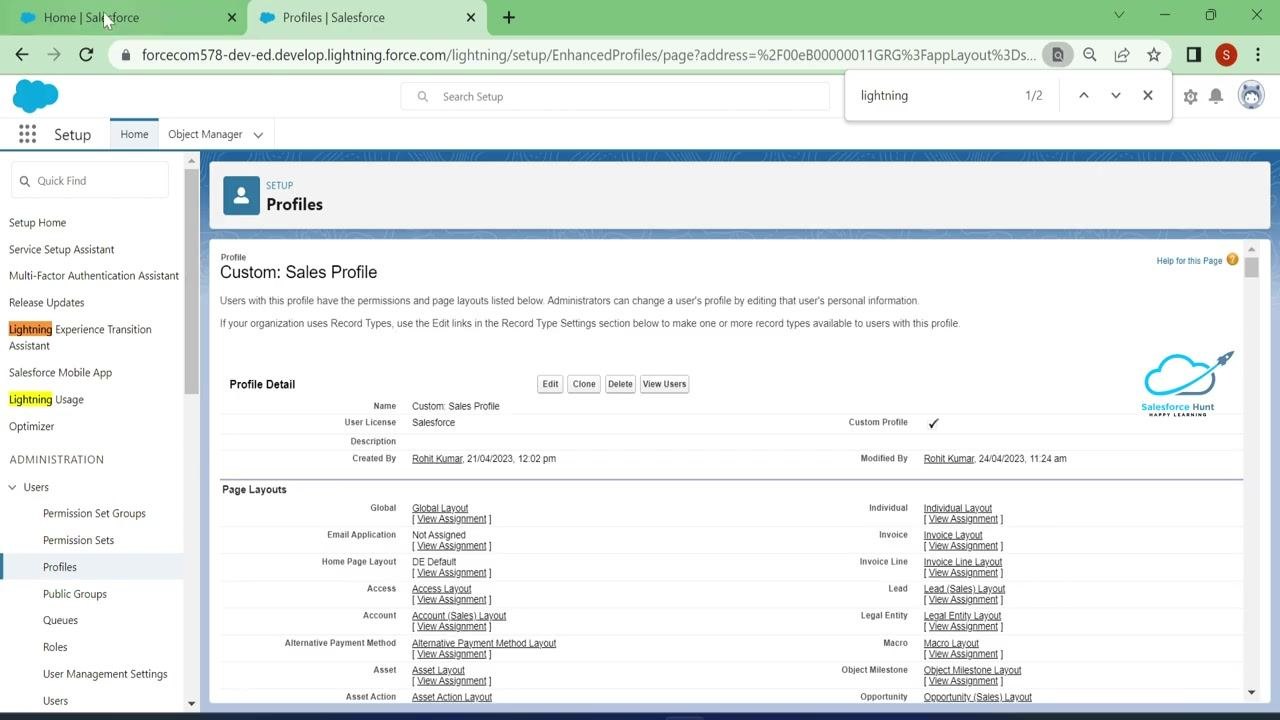
Task: Click the View Users button
Action: [x=664, y=384]
